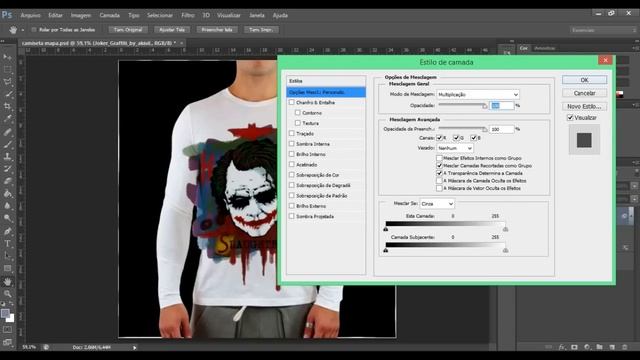The image size is (640, 360).
Task: Select the Paint Bucket tool
Action: tap(7, 193)
